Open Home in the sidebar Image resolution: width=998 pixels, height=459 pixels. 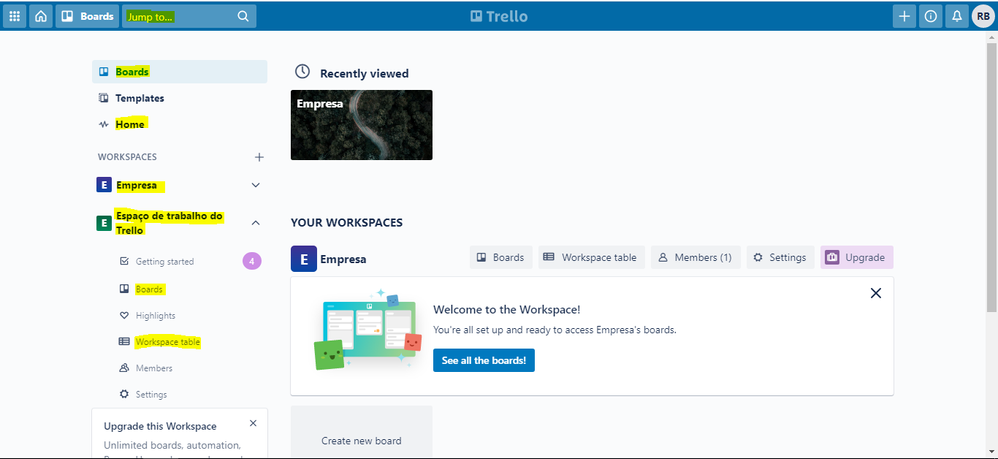[x=179, y=124]
